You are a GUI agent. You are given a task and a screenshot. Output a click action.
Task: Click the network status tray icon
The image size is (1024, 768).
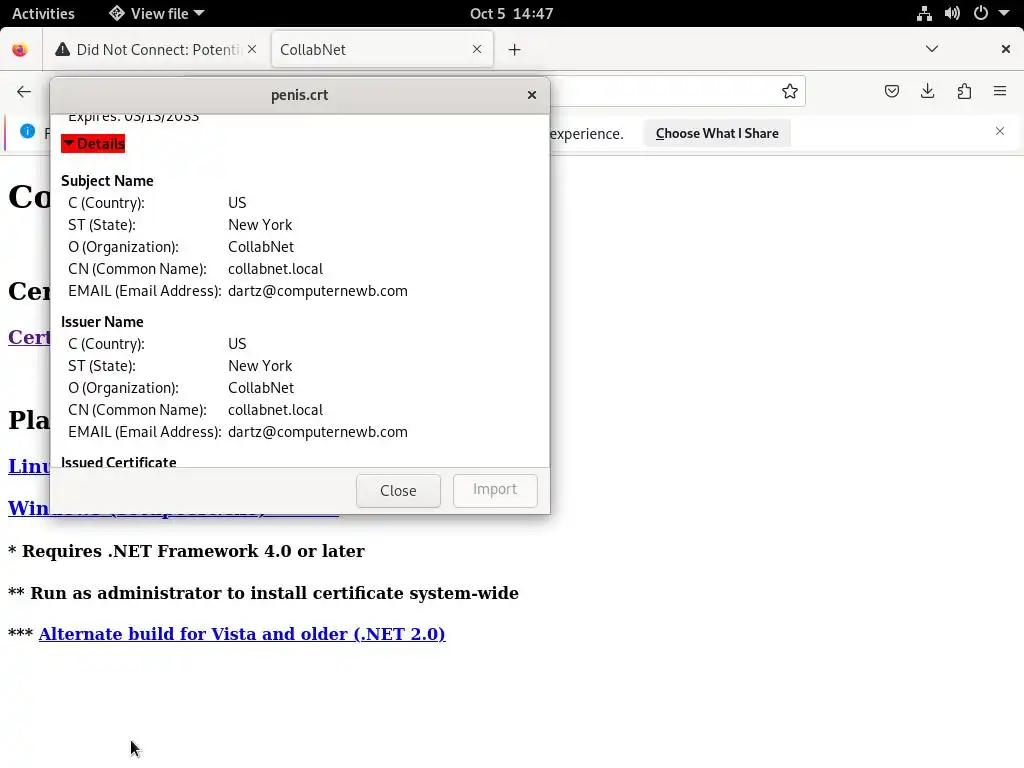(924, 13)
